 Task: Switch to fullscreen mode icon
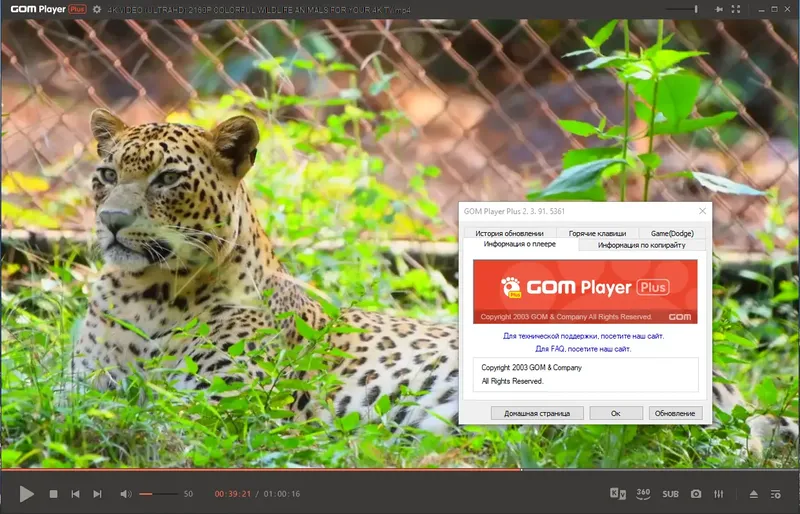click(736, 9)
